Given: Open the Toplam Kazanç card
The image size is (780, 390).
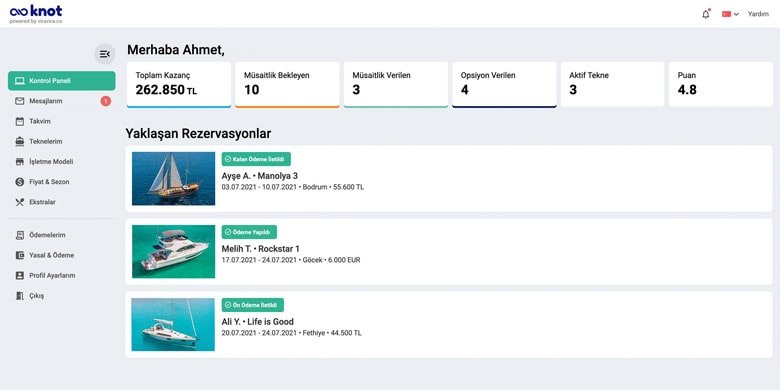Looking at the screenshot, I should tap(179, 85).
